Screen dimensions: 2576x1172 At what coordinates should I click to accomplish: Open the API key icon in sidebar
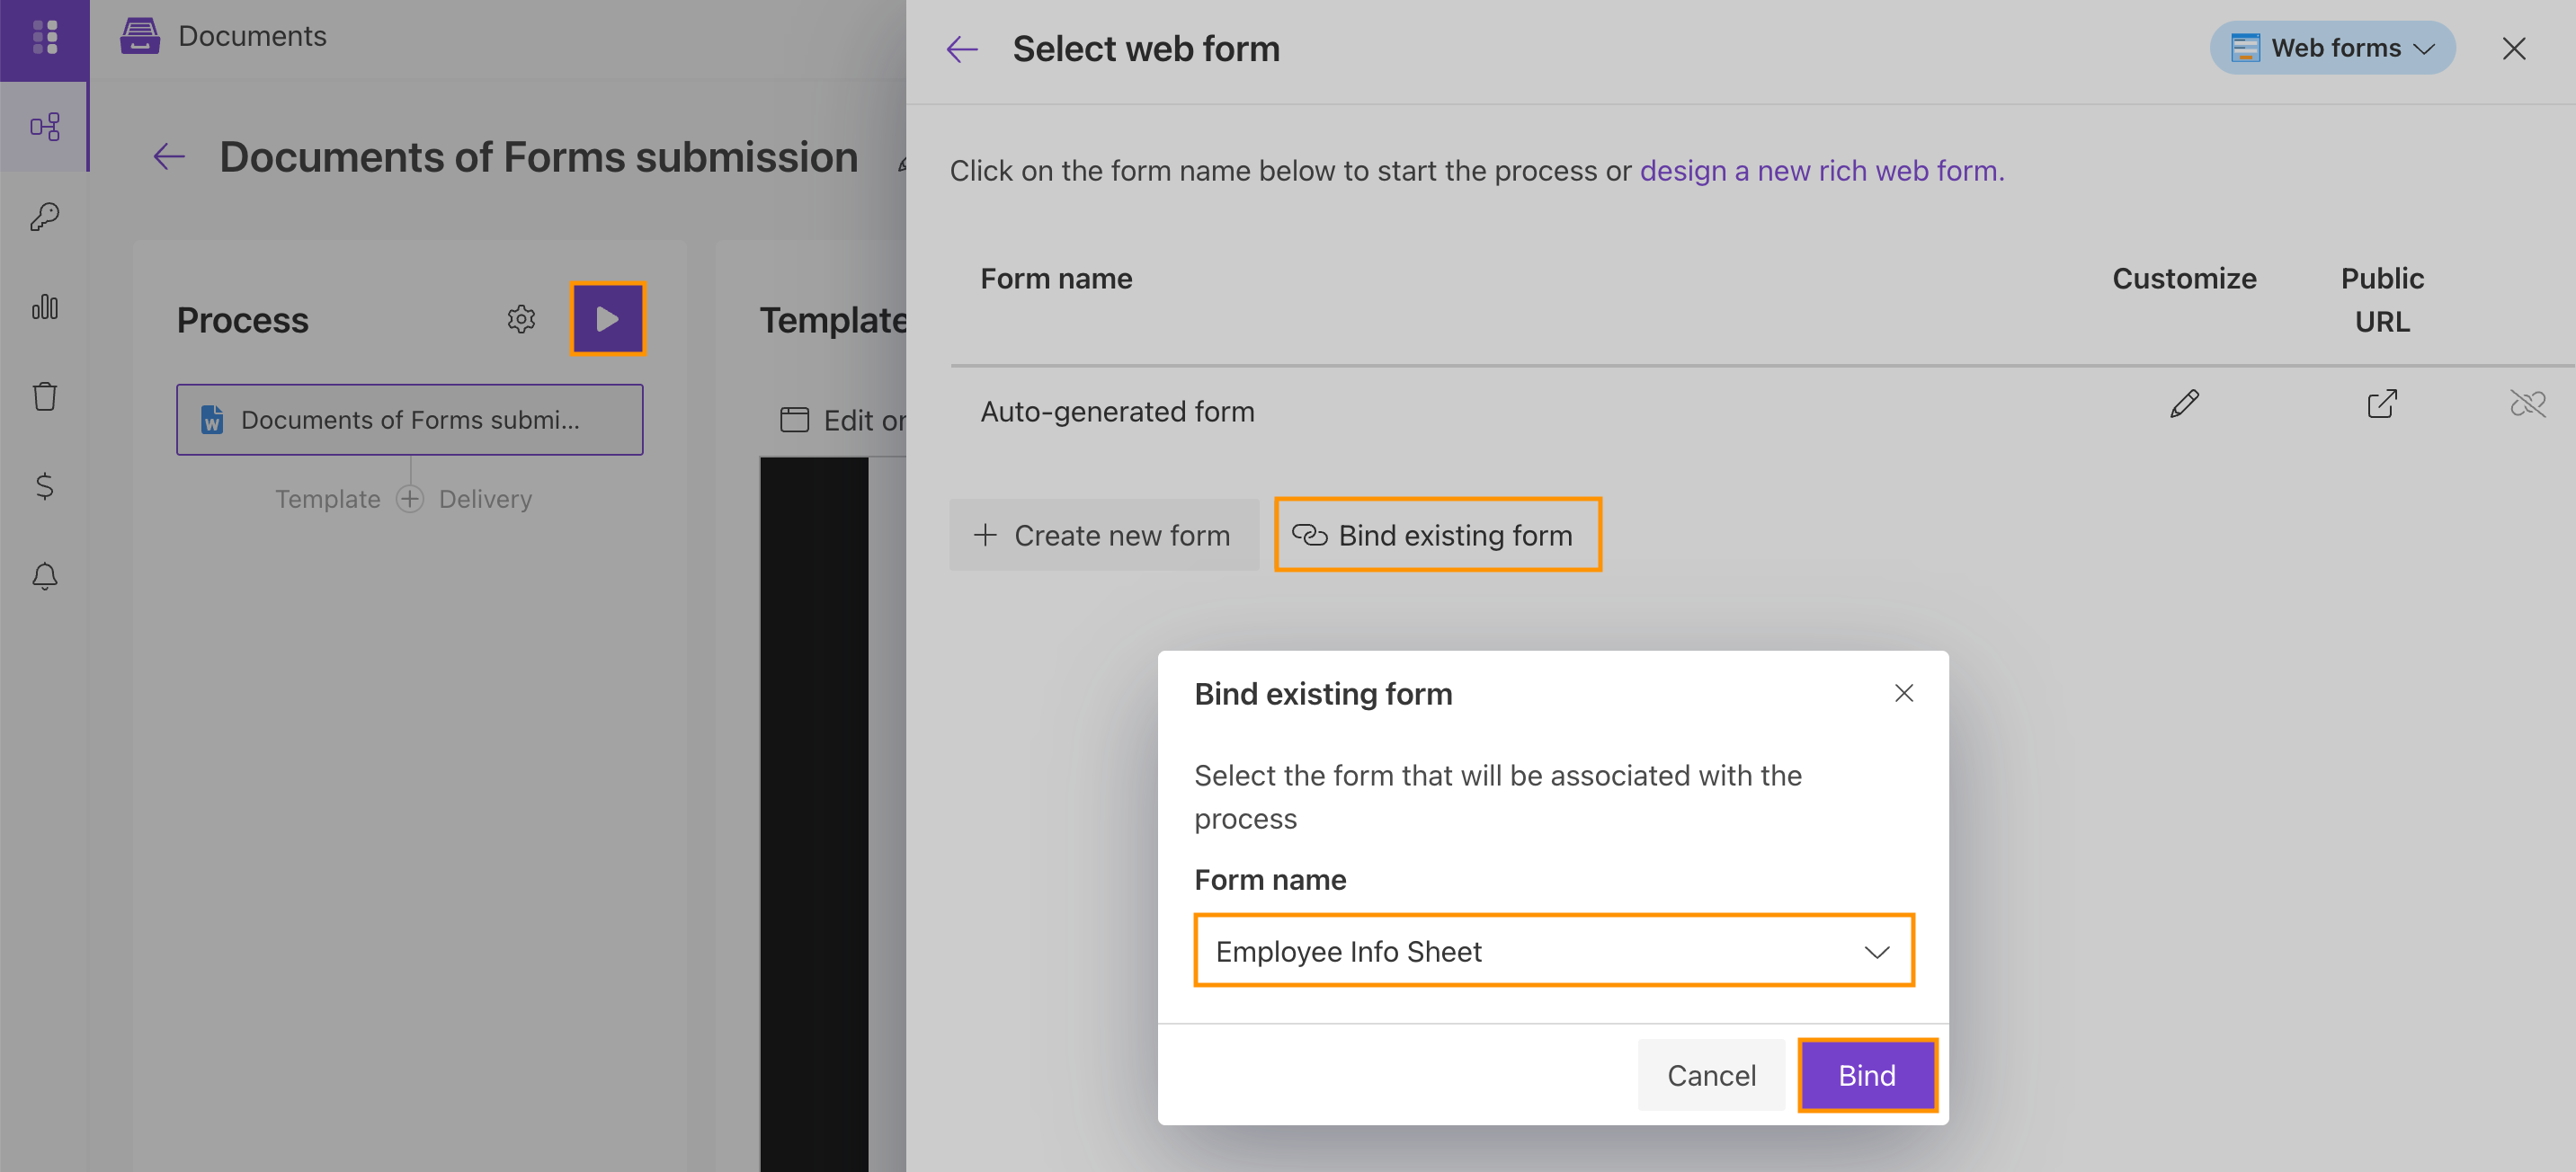pos(44,217)
